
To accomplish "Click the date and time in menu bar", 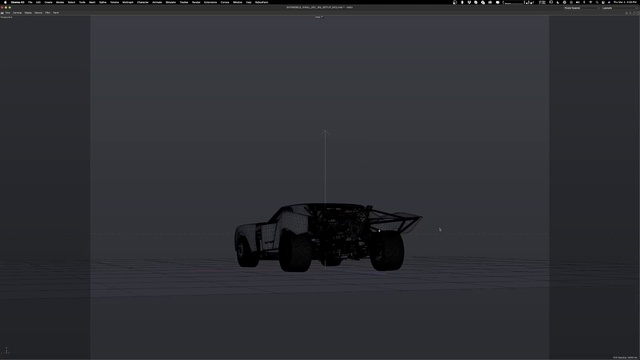I will 625,2.
